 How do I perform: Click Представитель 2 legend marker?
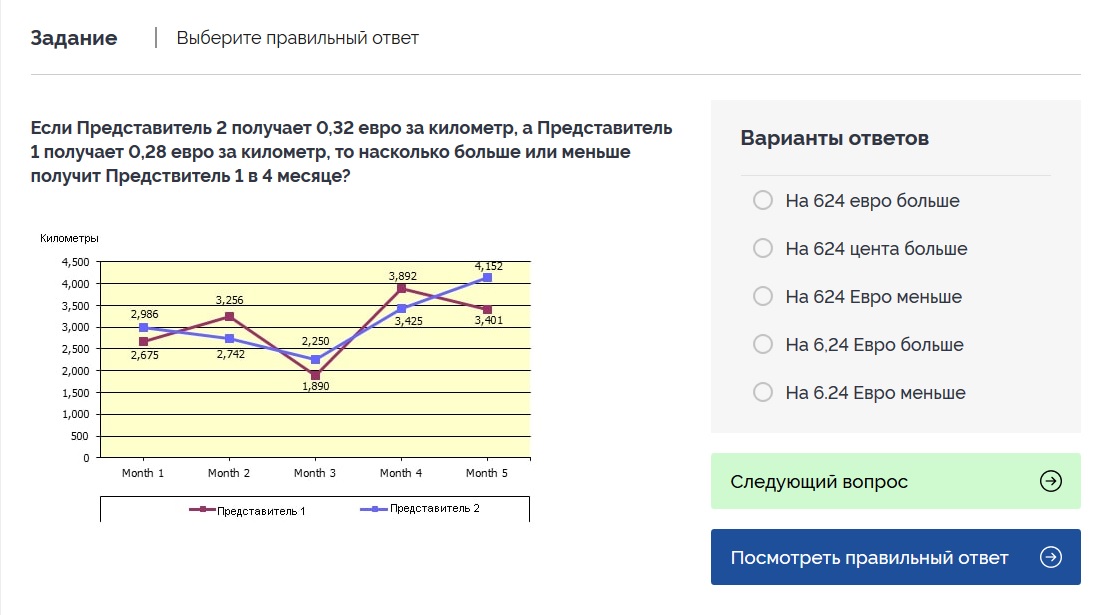point(375,509)
